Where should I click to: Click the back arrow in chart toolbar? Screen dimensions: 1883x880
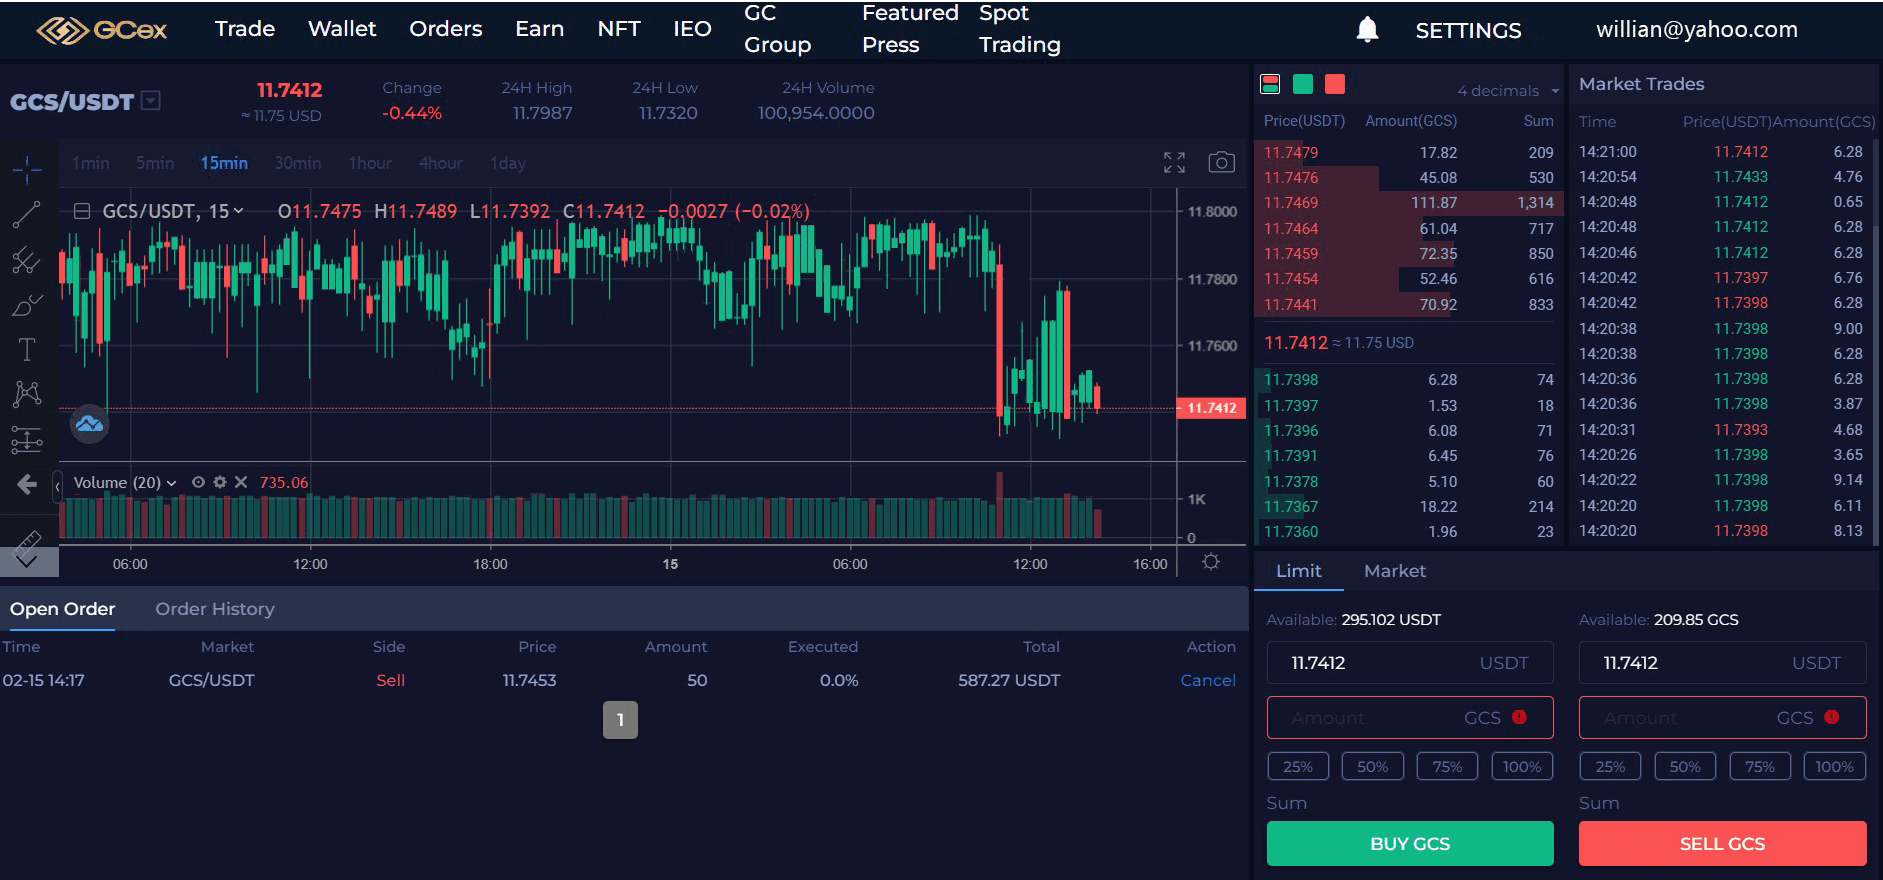[x=27, y=485]
